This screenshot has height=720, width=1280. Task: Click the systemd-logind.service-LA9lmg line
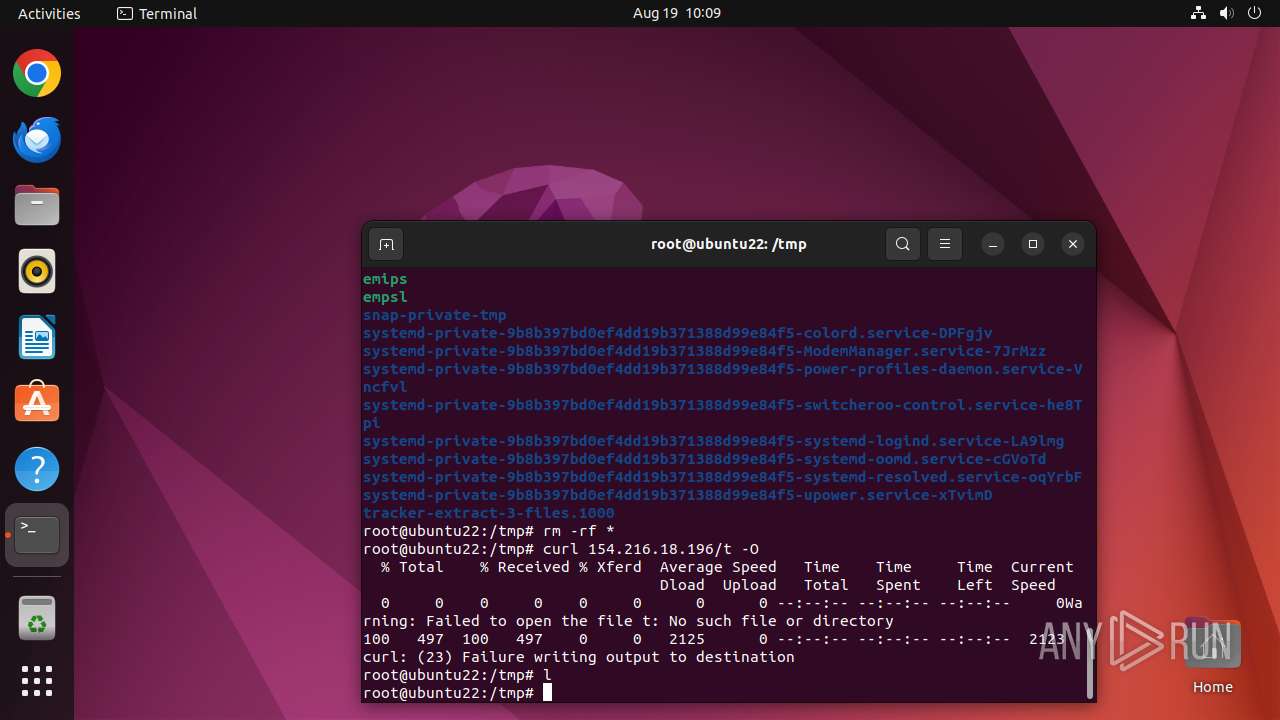713,441
